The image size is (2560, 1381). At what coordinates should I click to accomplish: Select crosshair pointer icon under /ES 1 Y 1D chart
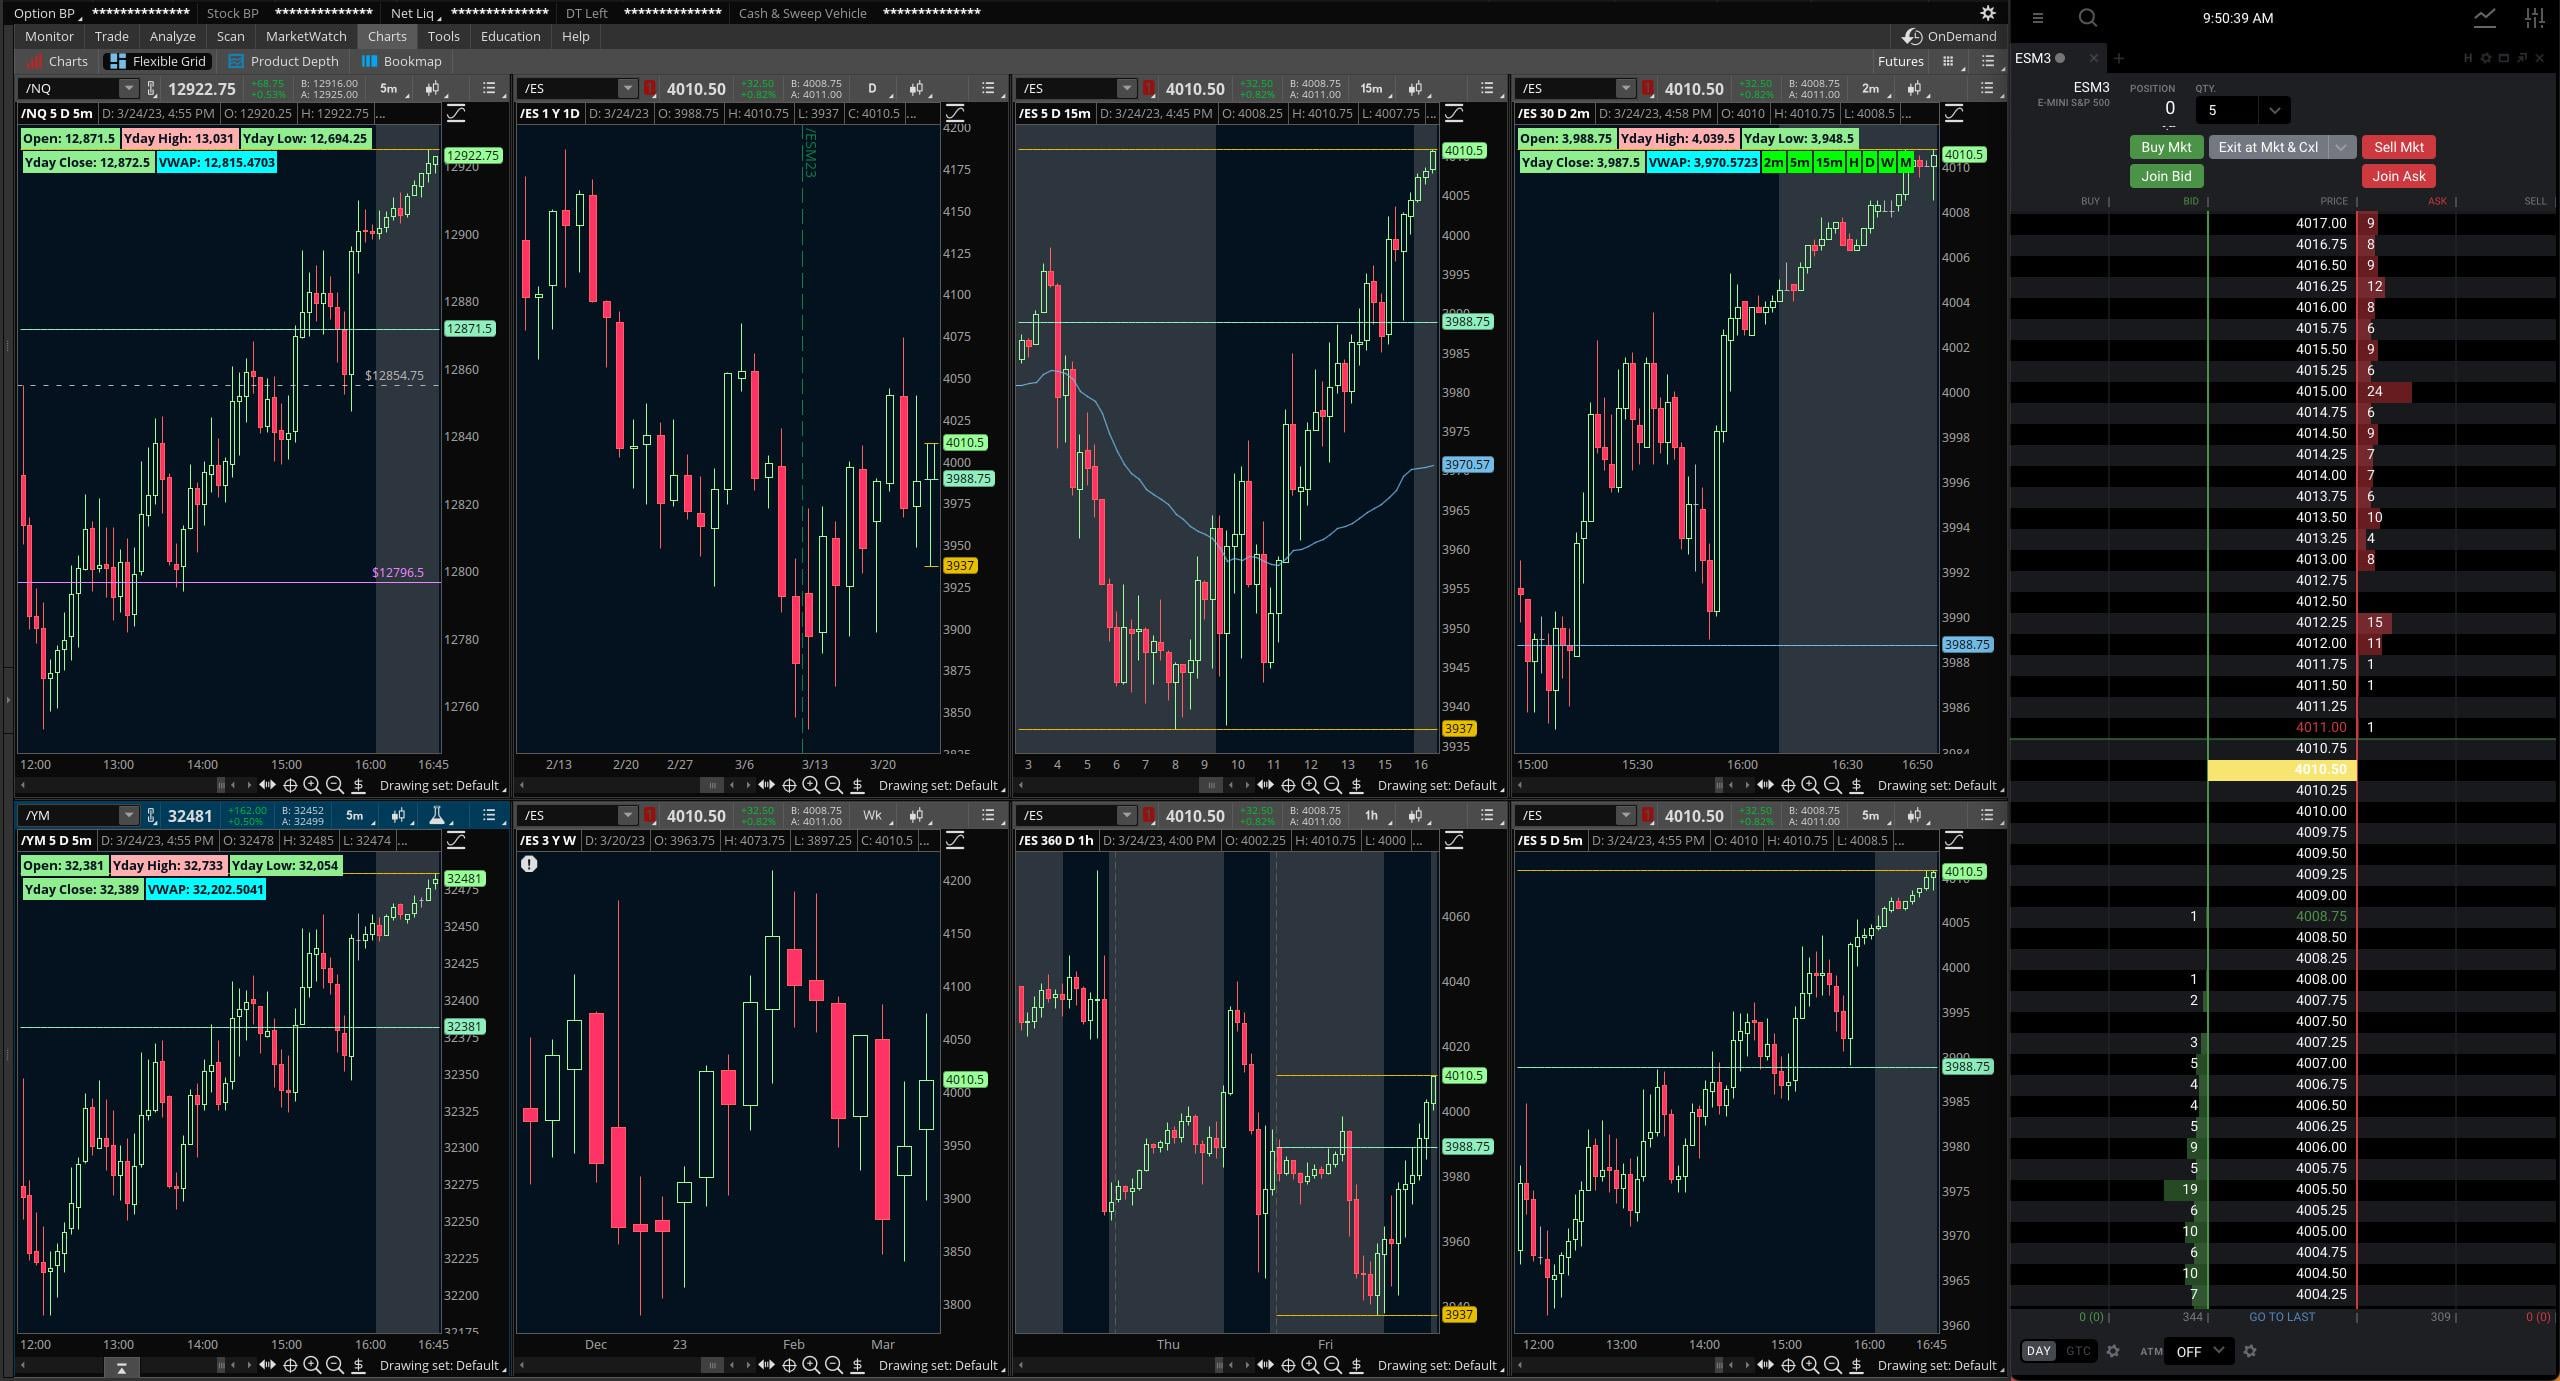point(789,785)
